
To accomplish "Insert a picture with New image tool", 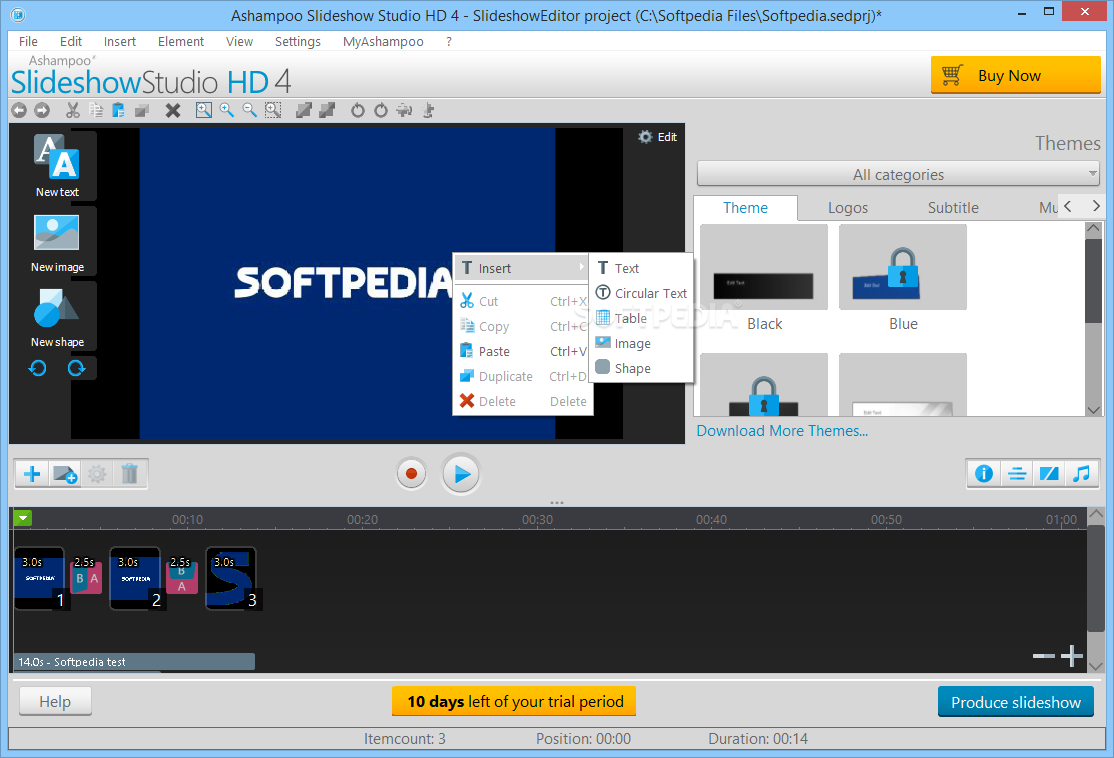I will [x=57, y=242].
